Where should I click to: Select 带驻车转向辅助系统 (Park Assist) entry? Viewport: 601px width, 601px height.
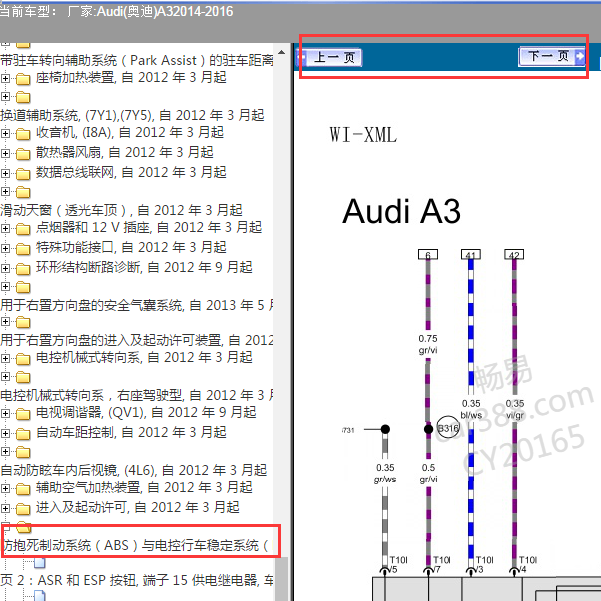pos(137,60)
